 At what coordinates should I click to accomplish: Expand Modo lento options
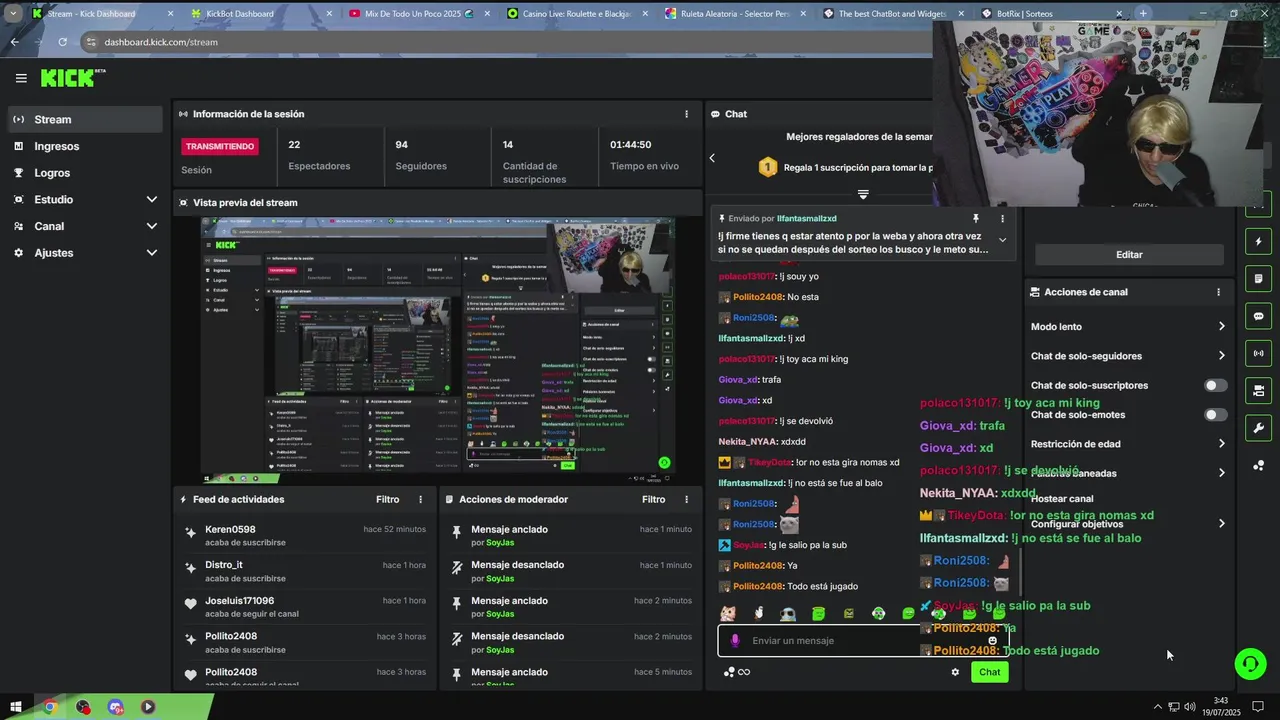point(1221,326)
